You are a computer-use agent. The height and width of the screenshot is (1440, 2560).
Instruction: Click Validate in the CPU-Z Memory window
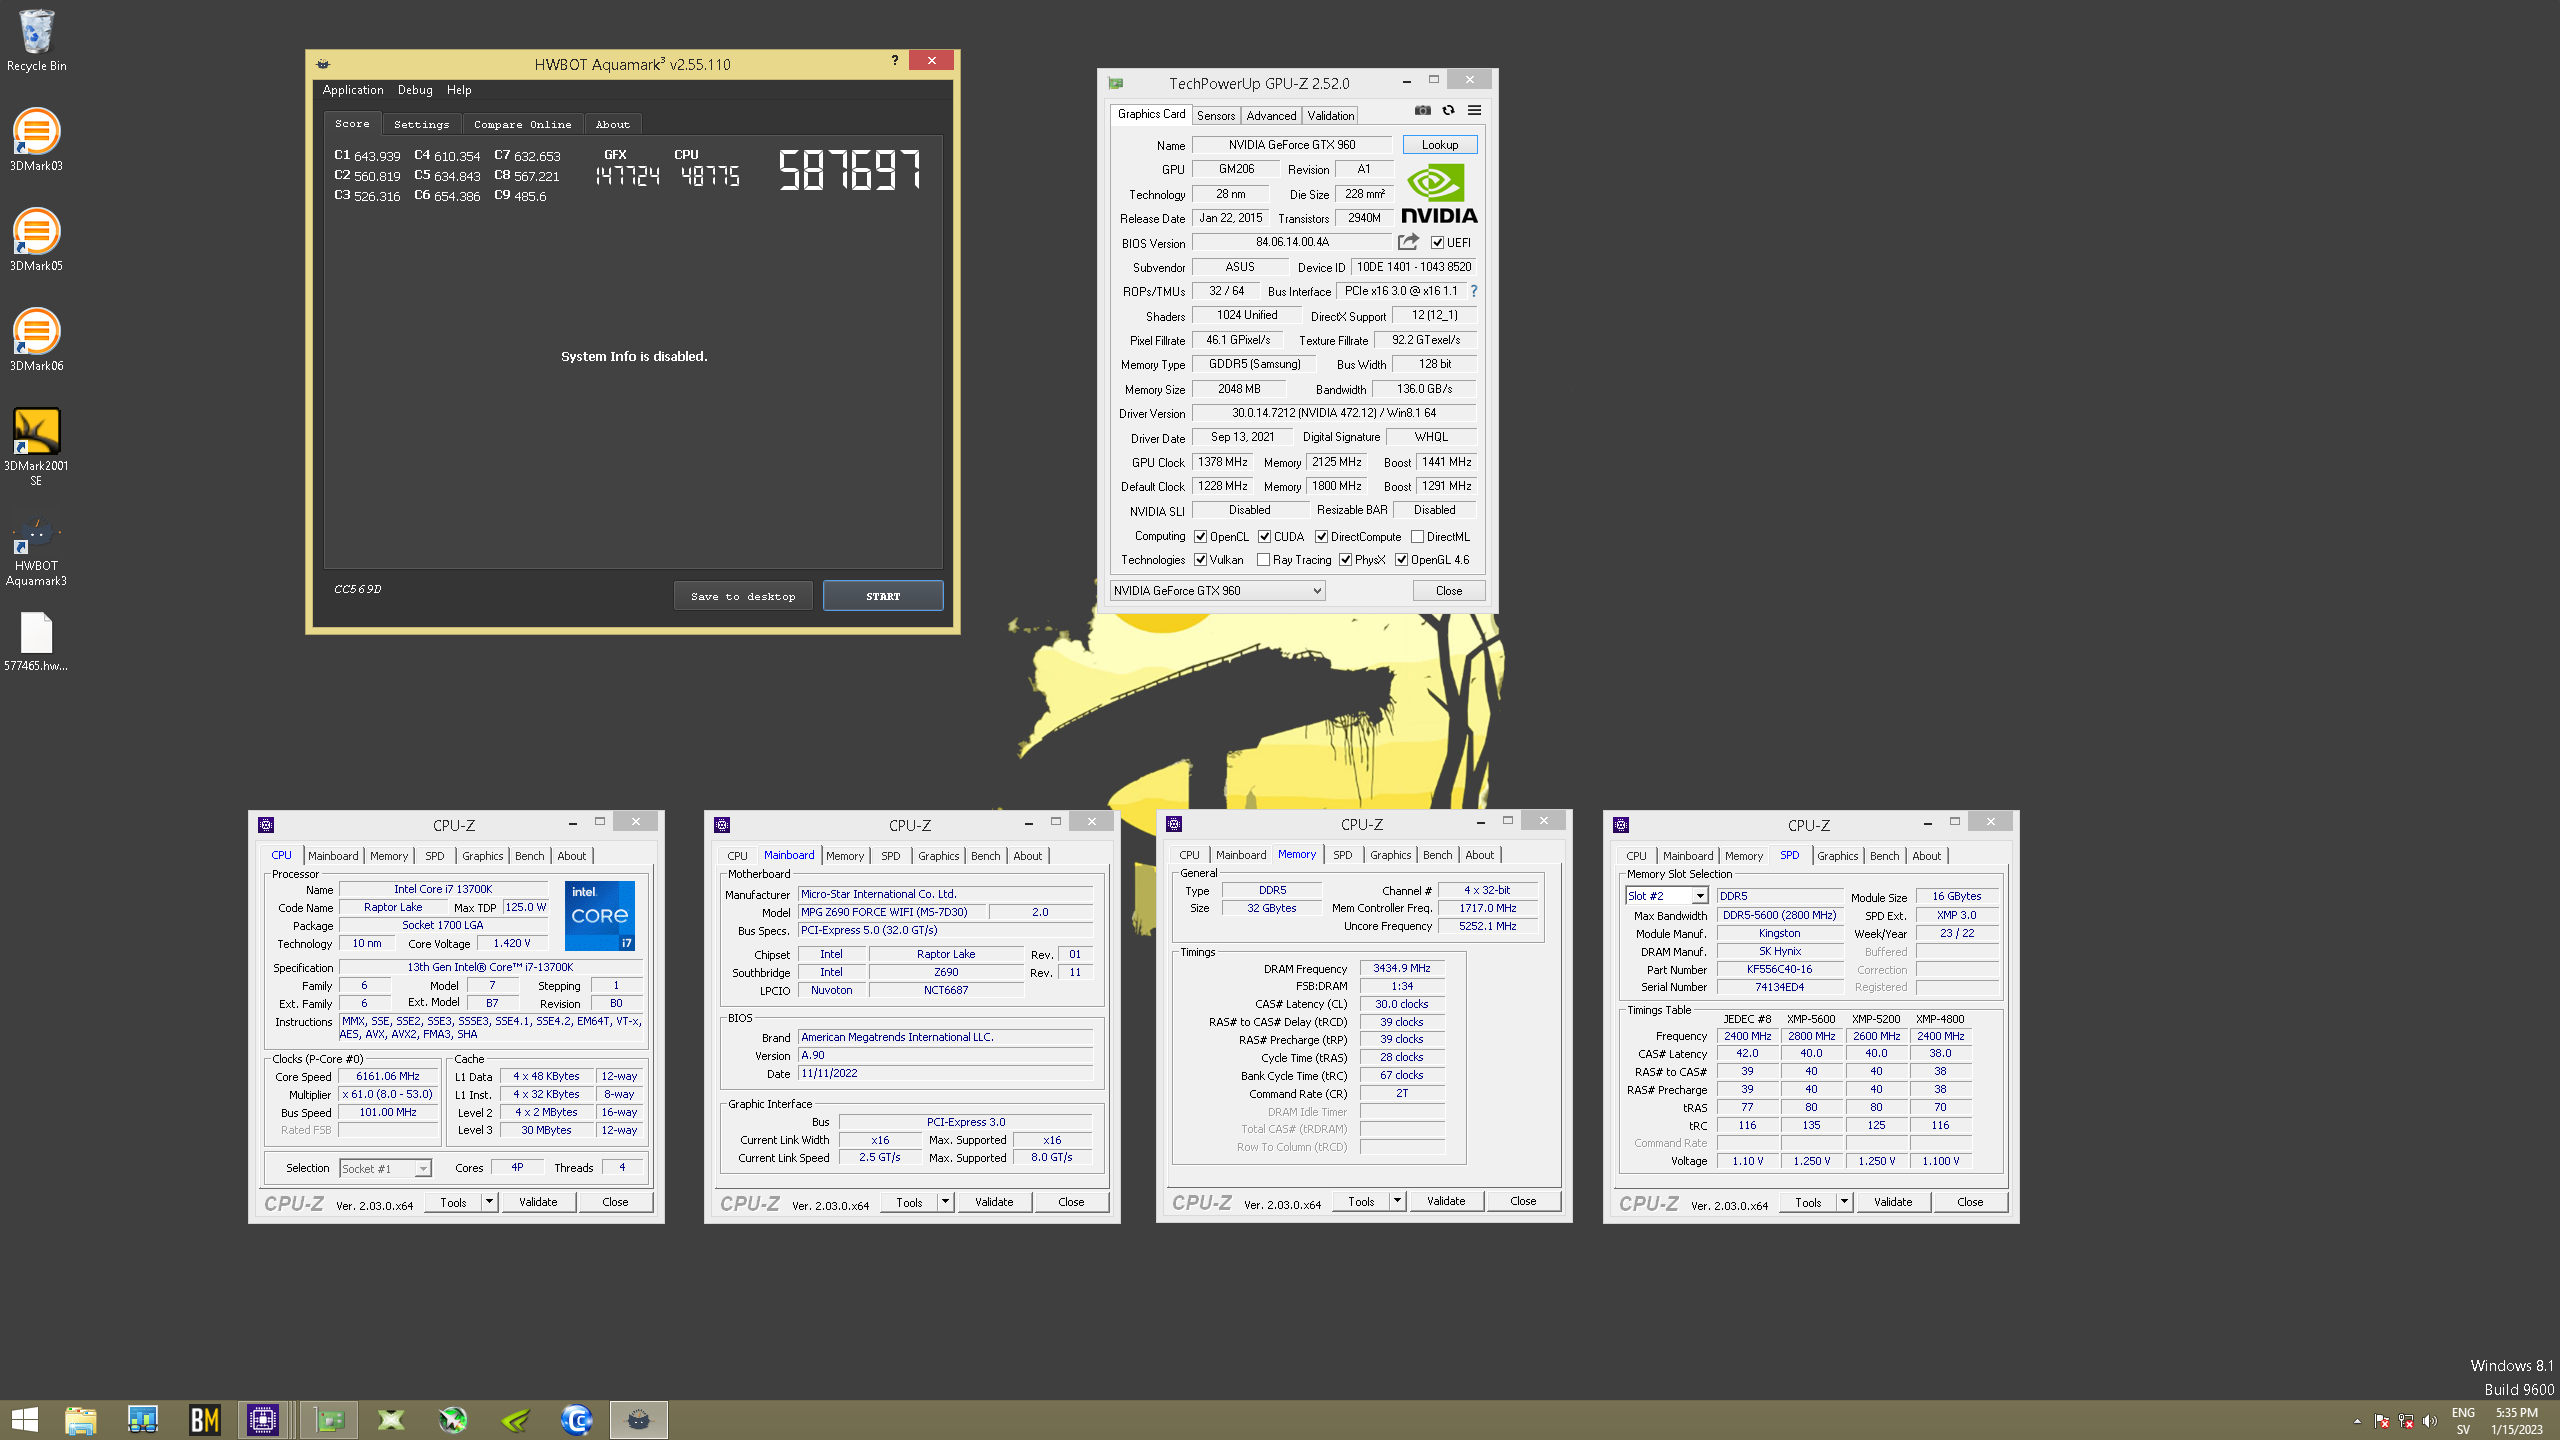pyautogui.click(x=1446, y=1201)
